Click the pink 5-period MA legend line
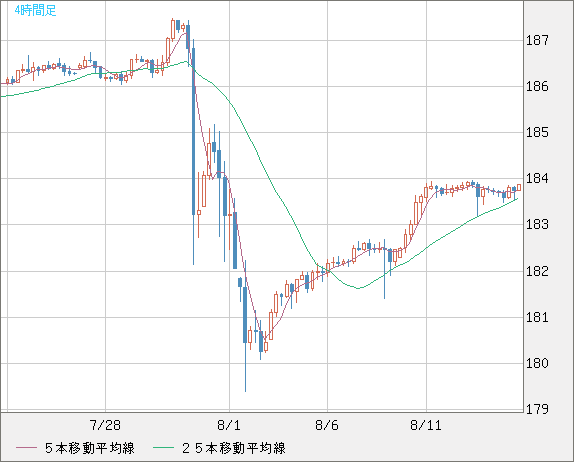Screen dimensions: 574x462 [x=26, y=448]
